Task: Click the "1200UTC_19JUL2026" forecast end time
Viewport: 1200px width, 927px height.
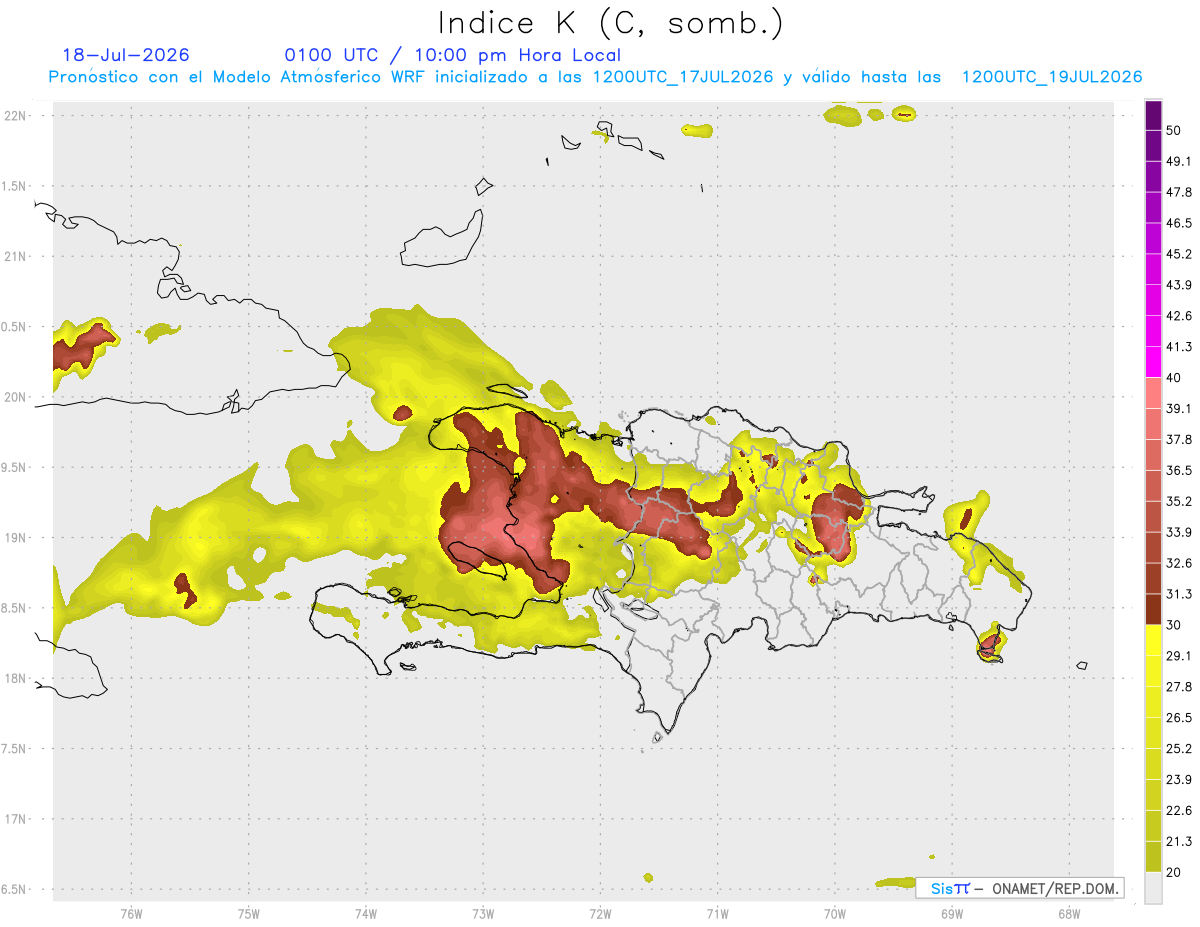Action: coord(1052,77)
